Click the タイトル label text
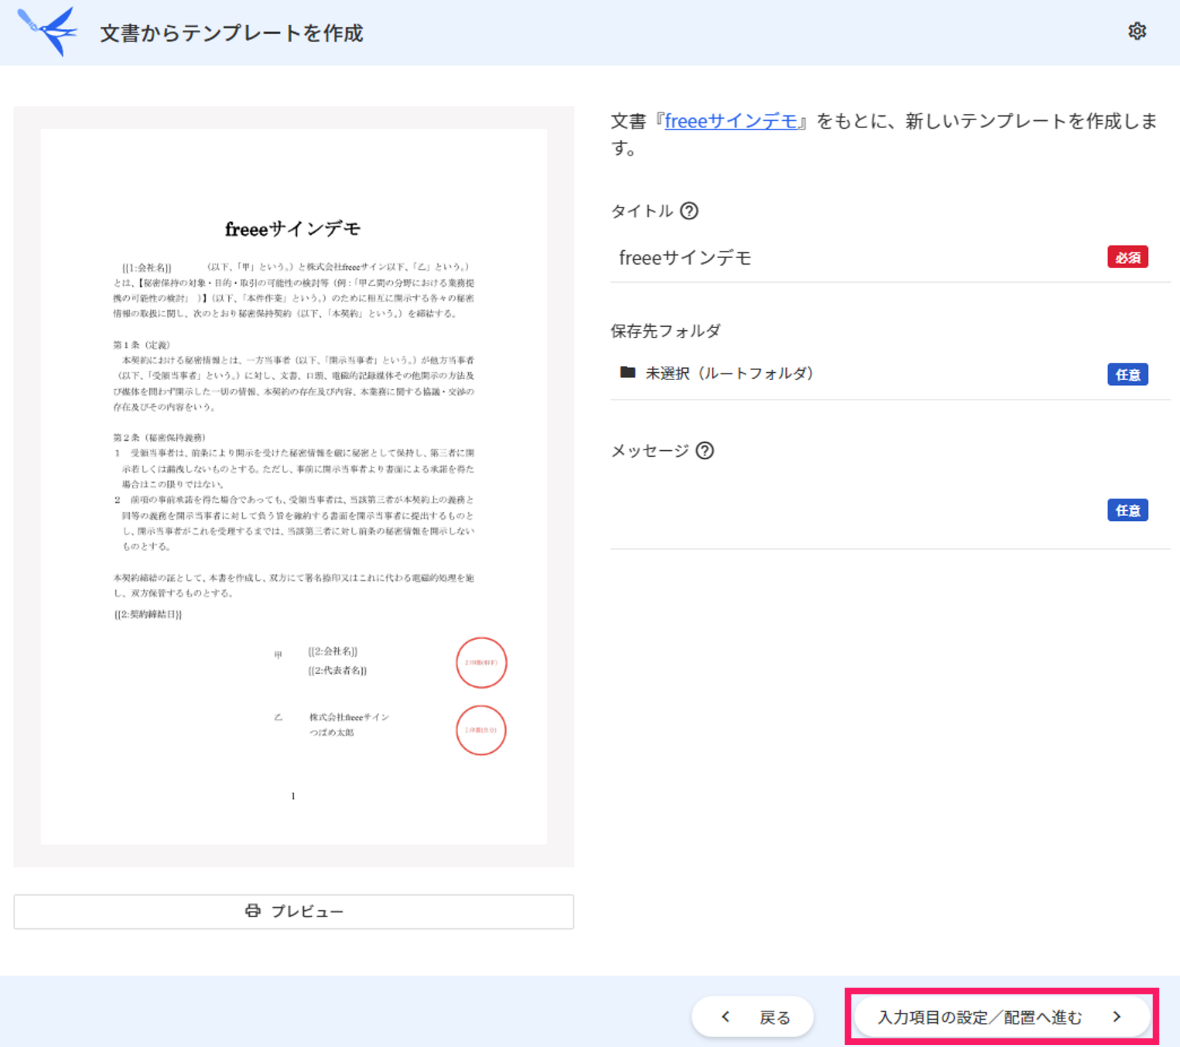1180x1047 pixels. (x=641, y=211)
